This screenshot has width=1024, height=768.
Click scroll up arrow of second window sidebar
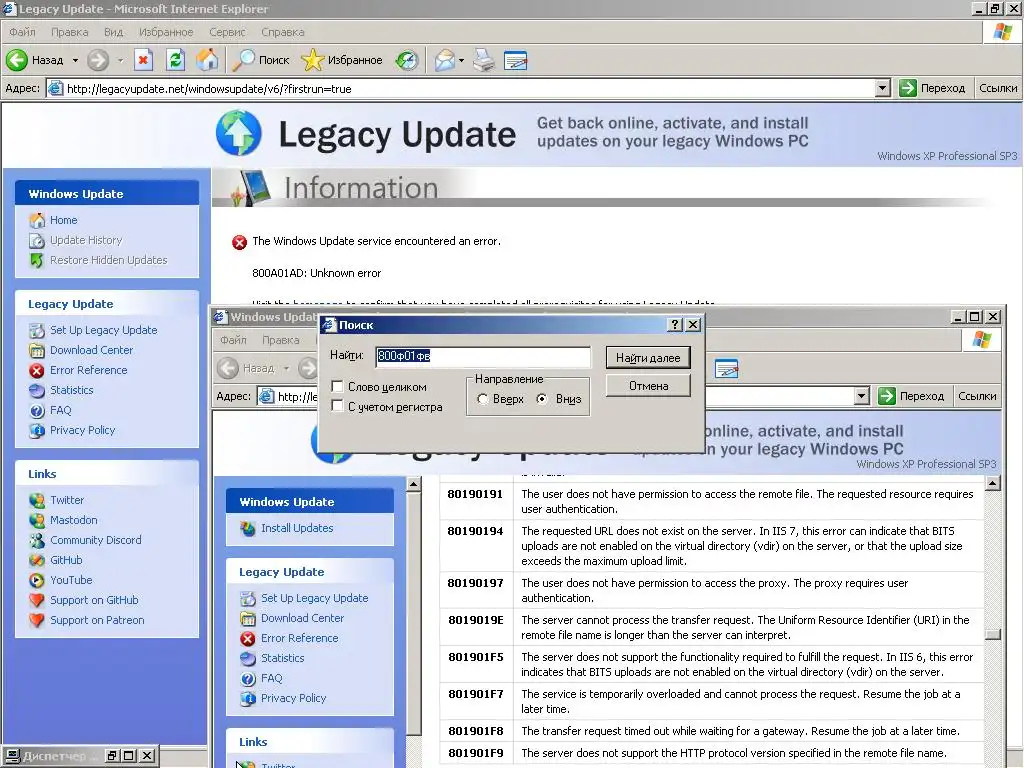tap(413, 485)
